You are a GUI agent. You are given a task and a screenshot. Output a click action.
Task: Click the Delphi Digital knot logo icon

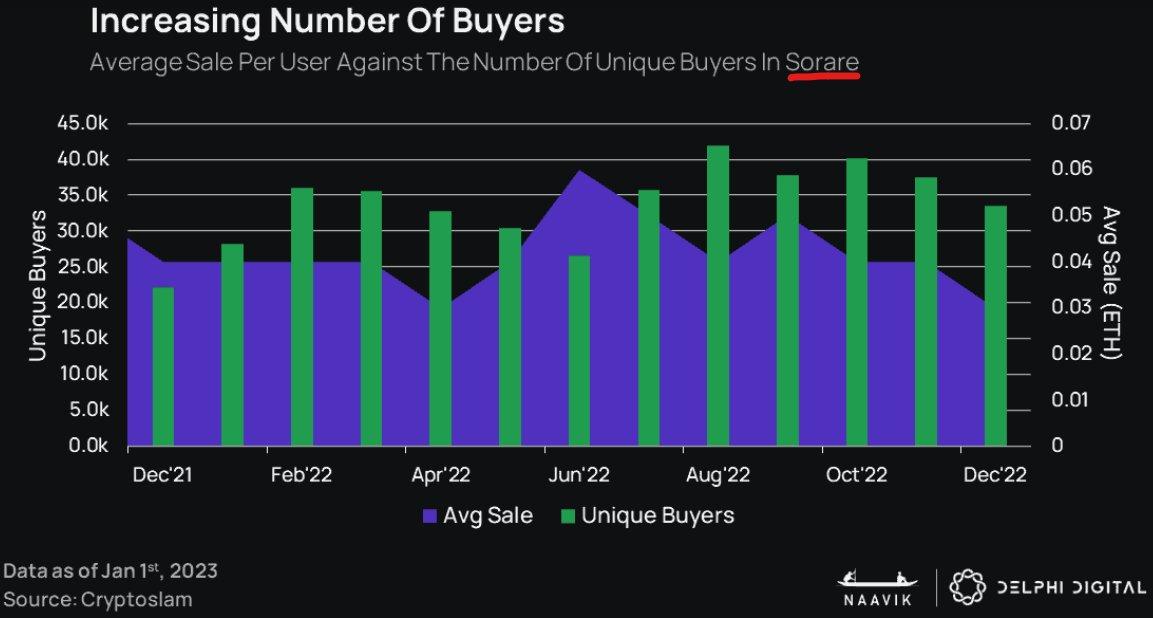pos(965,587)
